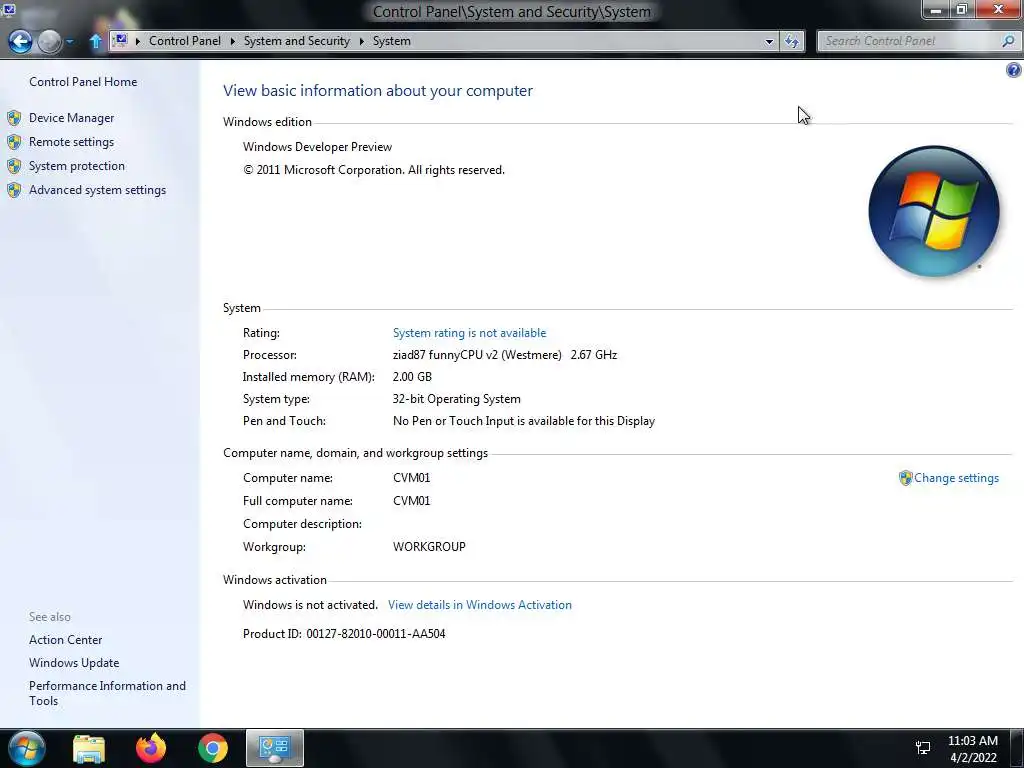Screen dimensions: 1024x768
Task: Click the CVM01 value beside Full computer name
Action: pyautogui.click(x=411, y=501)
